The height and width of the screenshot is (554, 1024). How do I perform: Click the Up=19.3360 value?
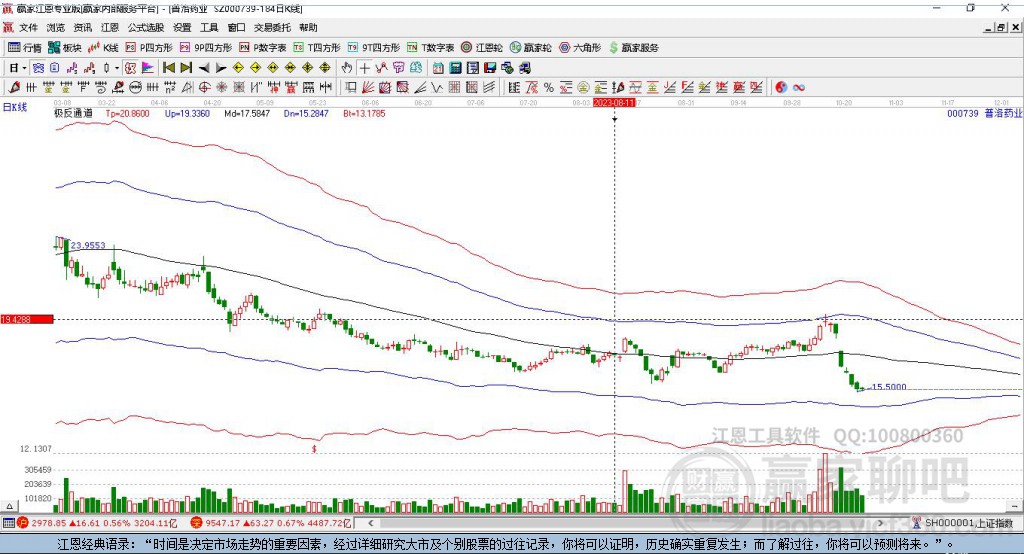click(x=187, y=113)
